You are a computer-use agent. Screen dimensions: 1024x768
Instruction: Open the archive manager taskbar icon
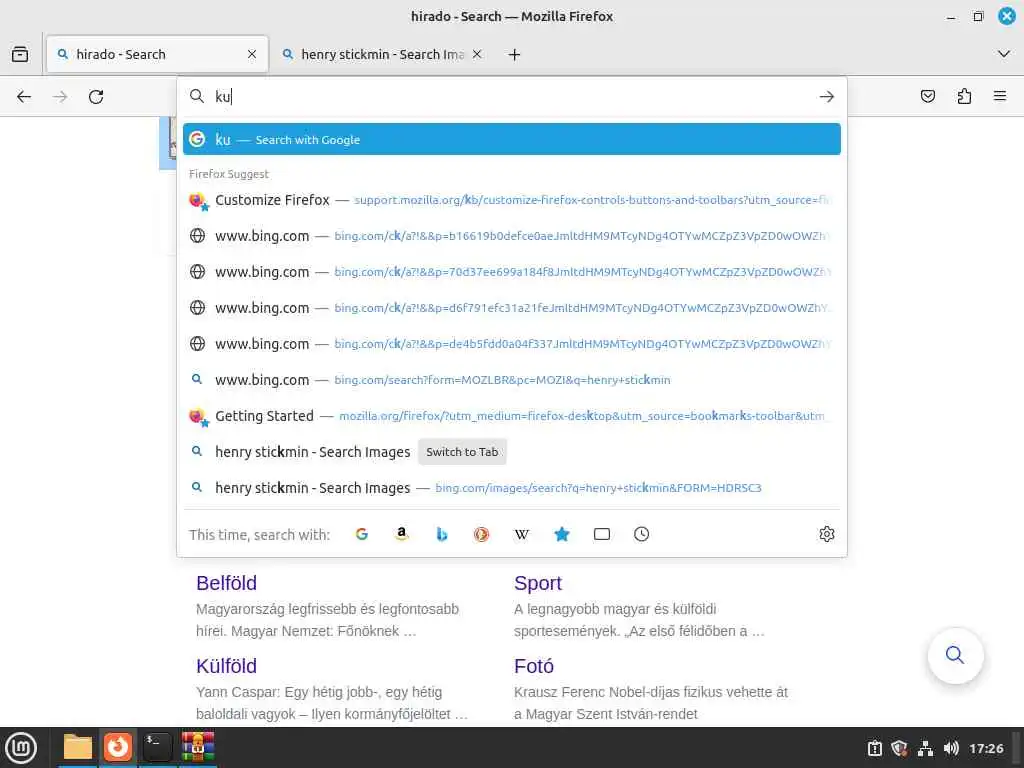[x=198, y=747]
